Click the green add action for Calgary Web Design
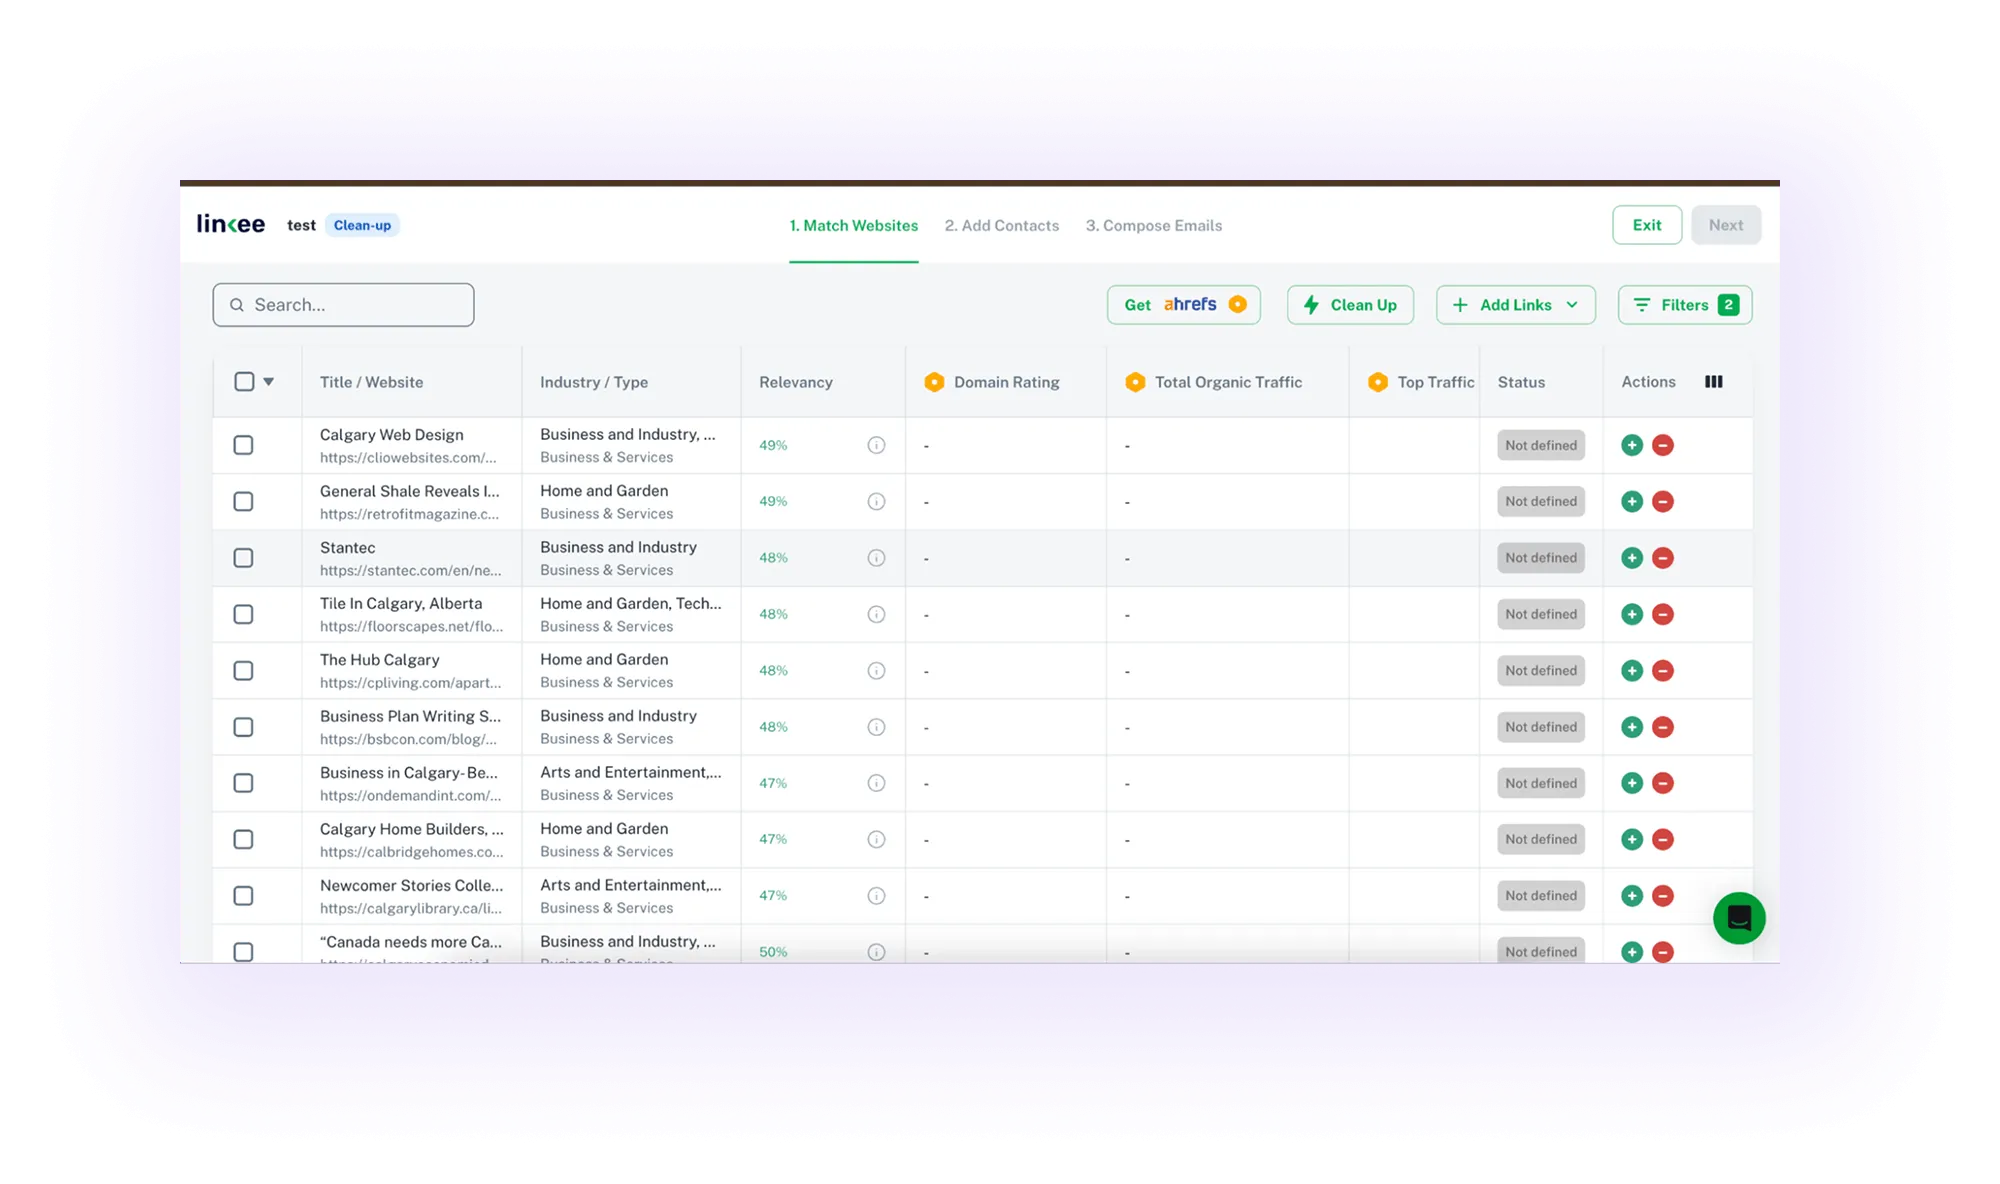The width and height of the screenshot is (2000, 1184). 1631,445
